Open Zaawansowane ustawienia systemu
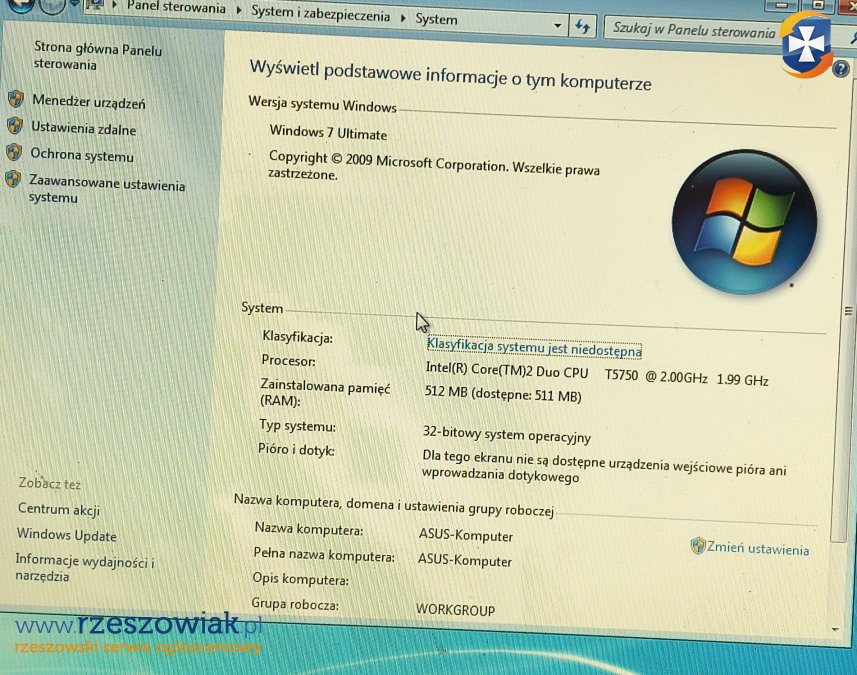Viewport: 857px width, 675px height. [107, 189]
